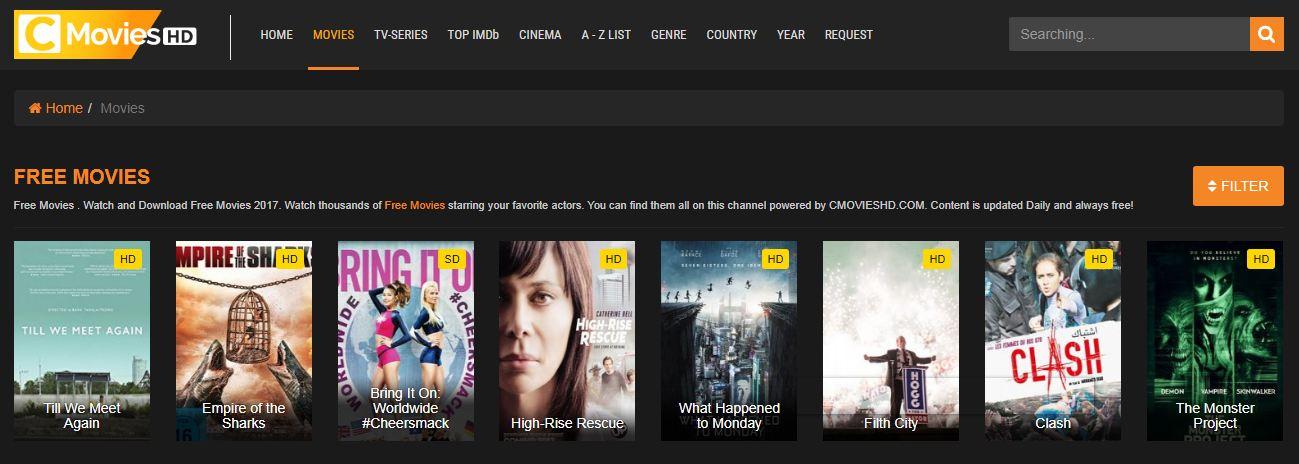1299x464 pixels.
Task: Open What Happened to Monday poster
Action: point(729,341)
